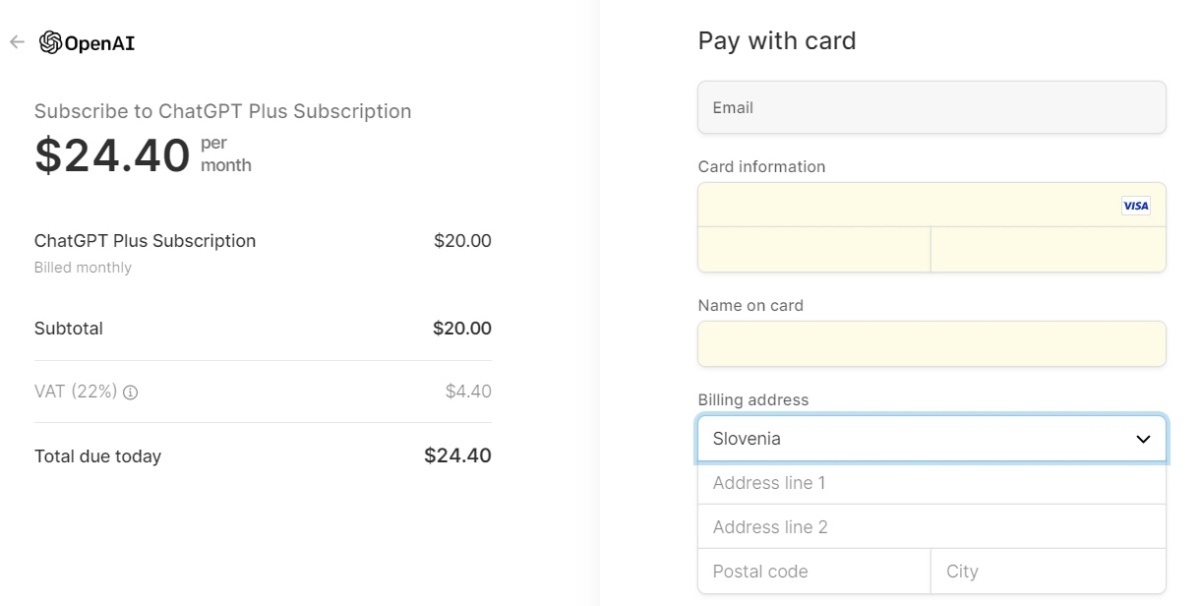
Task: Select the Total due today row
Action: (x=263, y=457)
